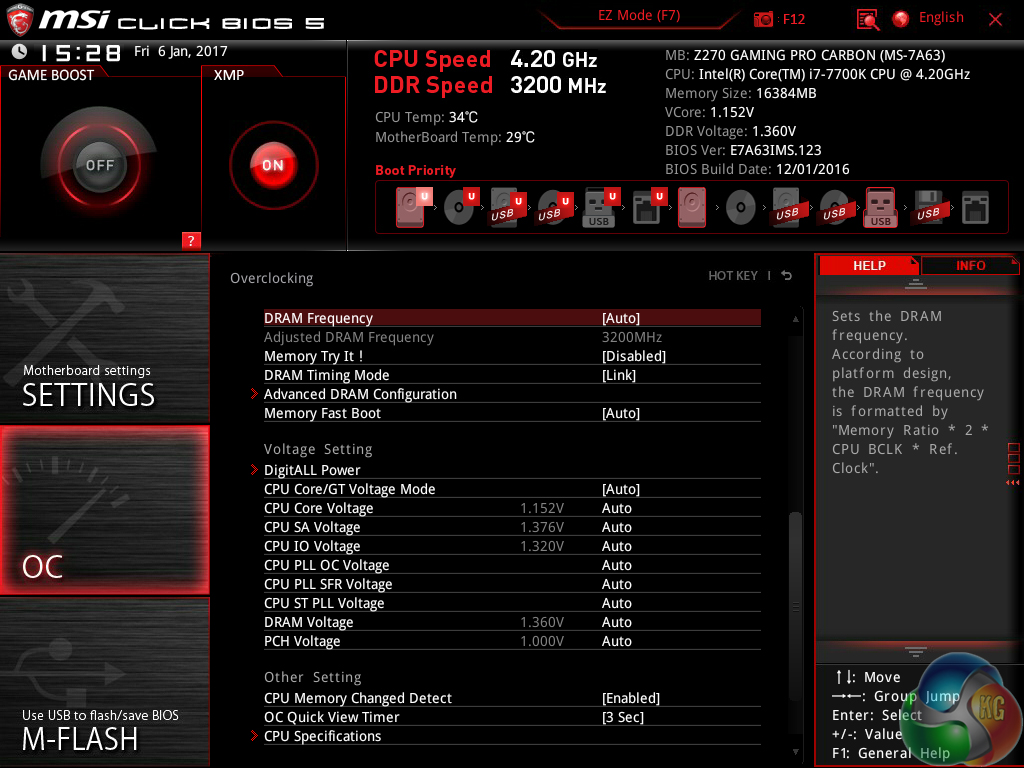The width and height of the screenshot is (1024, 768).
Task: Close the BIOS with the red X
Action: point(995,19)
